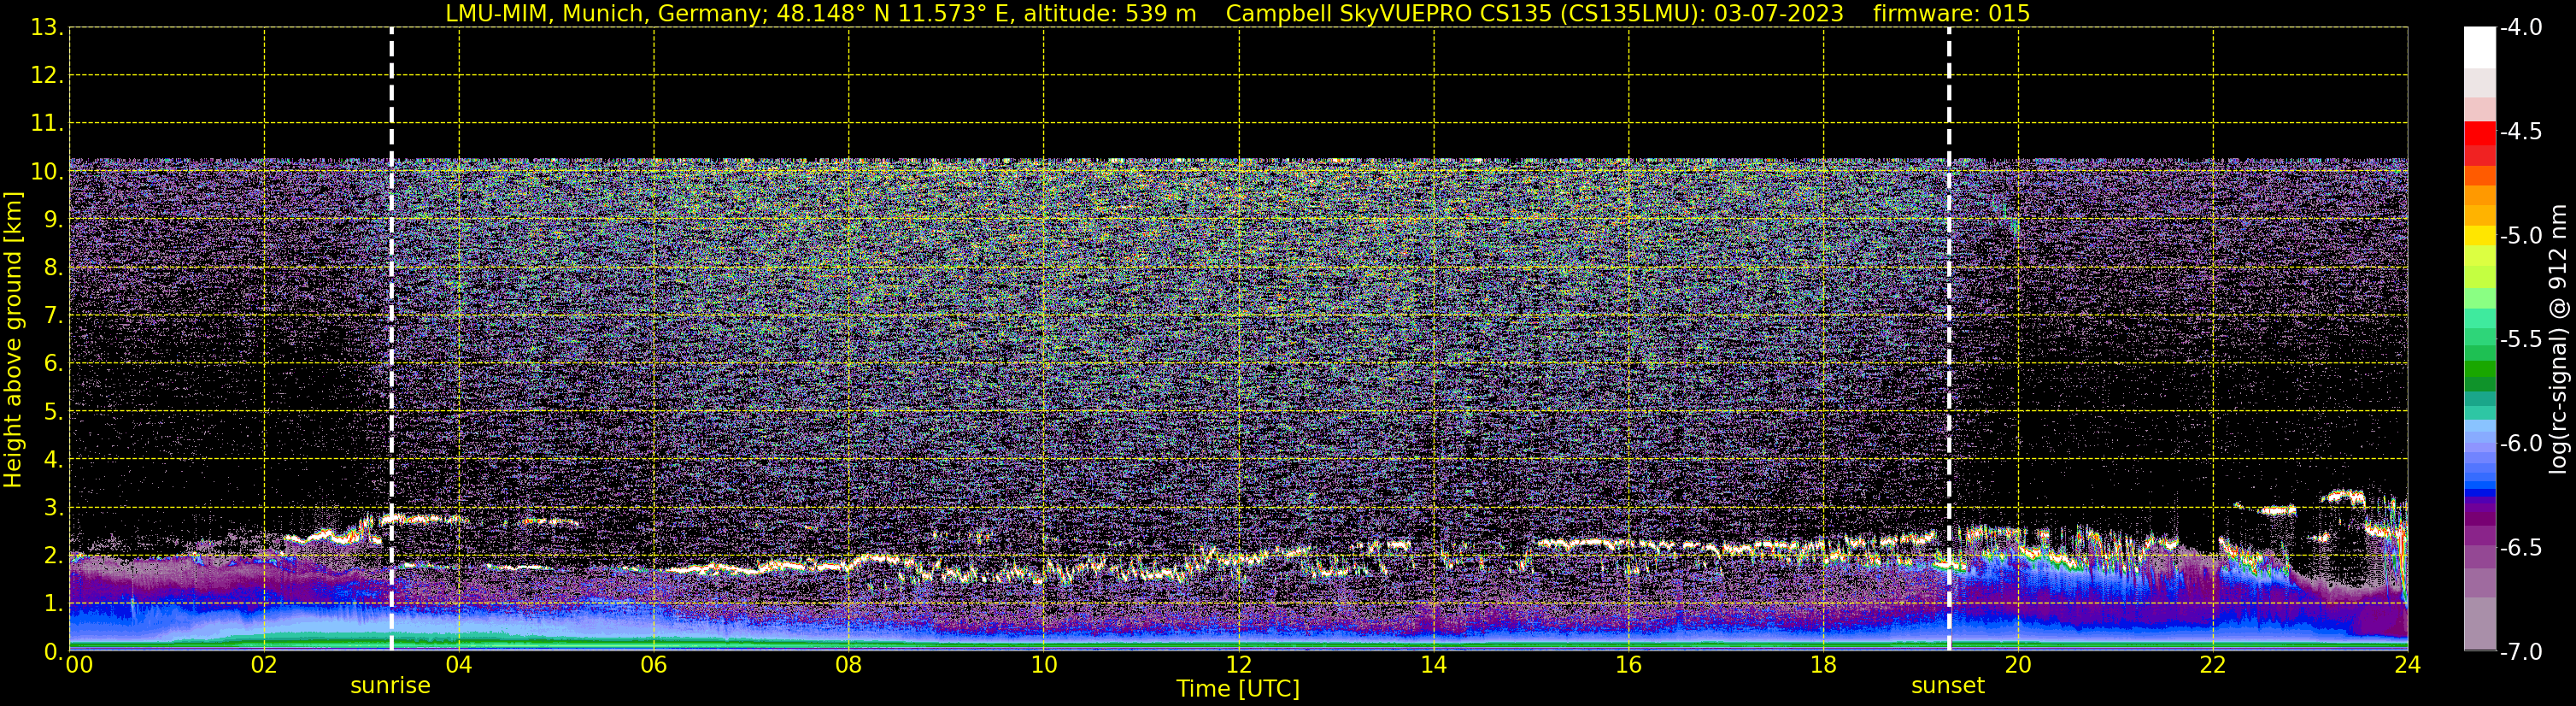This screenshot has height=706, width=2576.
Task: Click the x-axis tick label '12'
Action: (x=1239, y=665)
